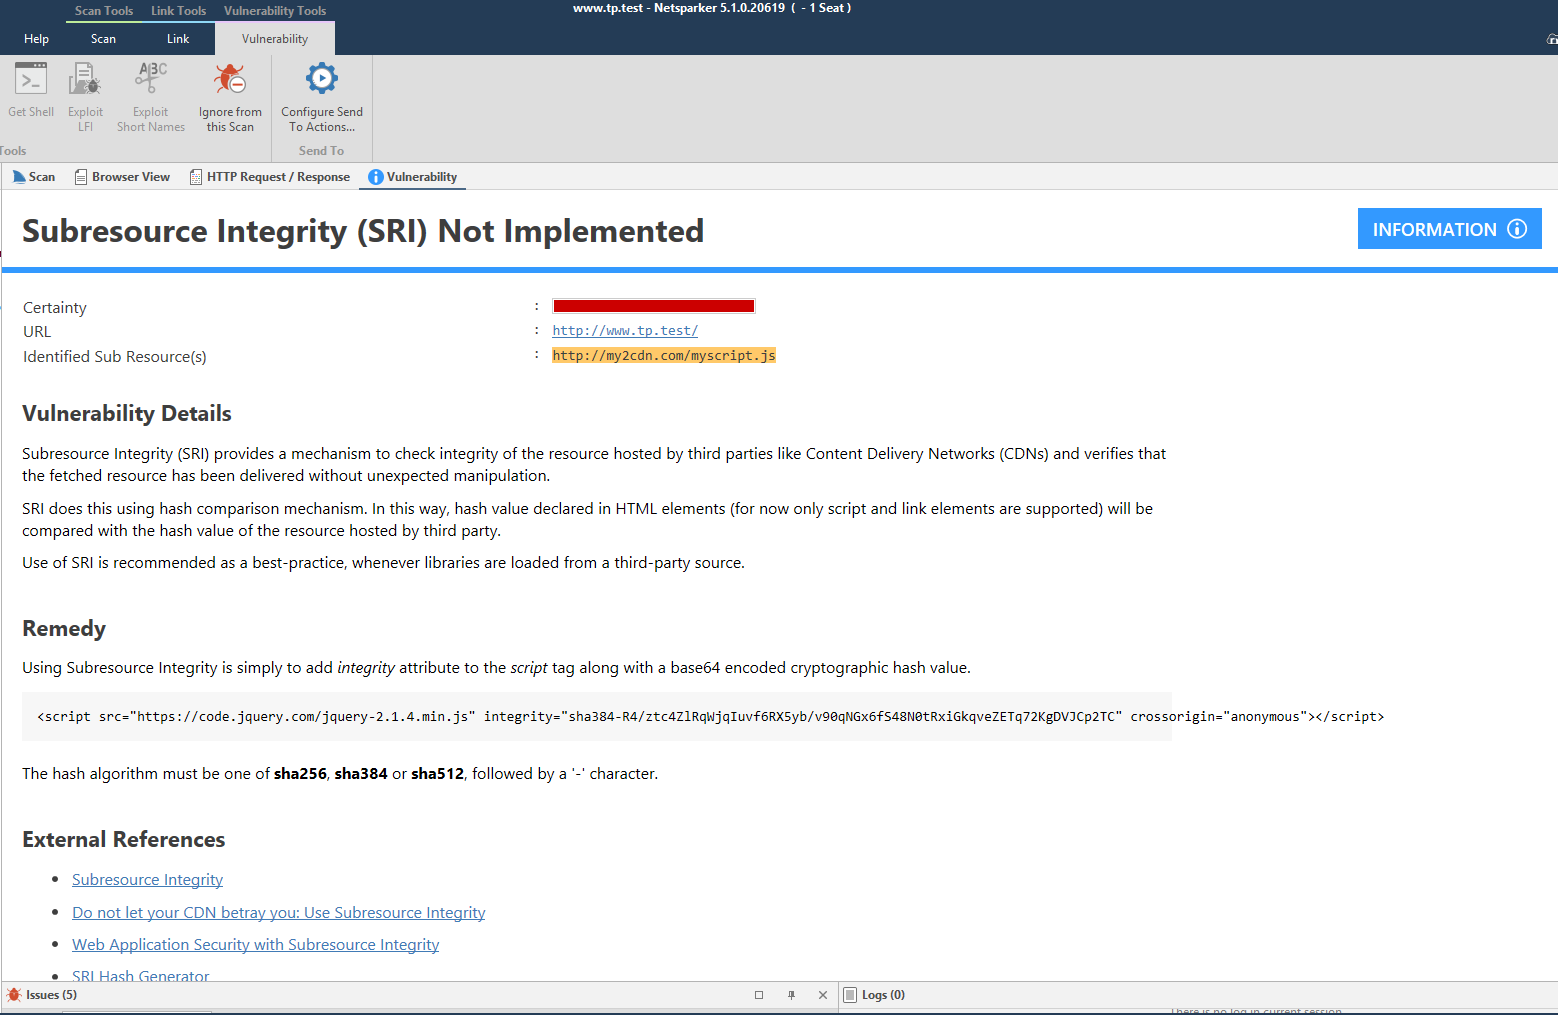Expand the Logs (0) panel
The height and width of the screenshot is (1015, 1558).
click(x=884, y=994)
